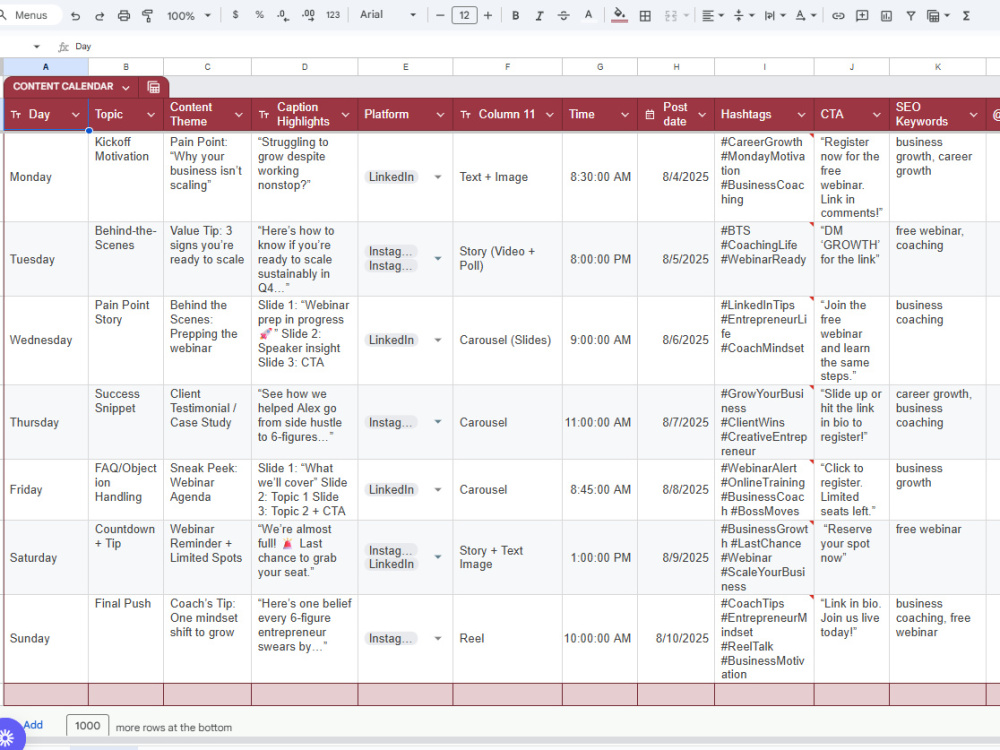Format as currency with dollar icon

click(235, 15)
